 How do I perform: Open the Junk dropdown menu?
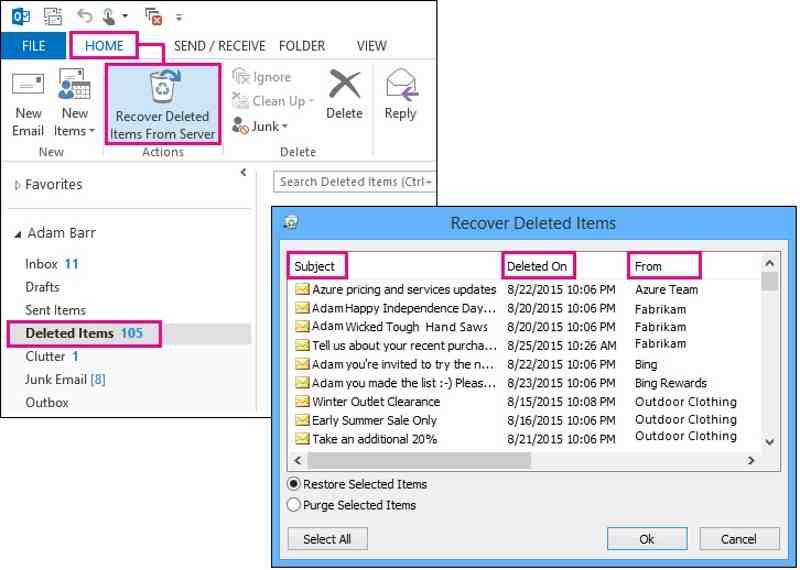tap(260, 126)
